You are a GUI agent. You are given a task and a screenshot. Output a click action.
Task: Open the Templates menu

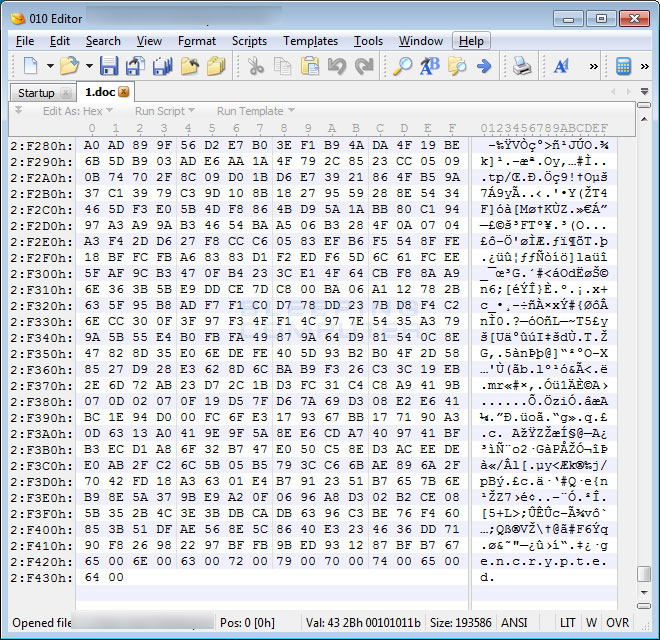310,41
